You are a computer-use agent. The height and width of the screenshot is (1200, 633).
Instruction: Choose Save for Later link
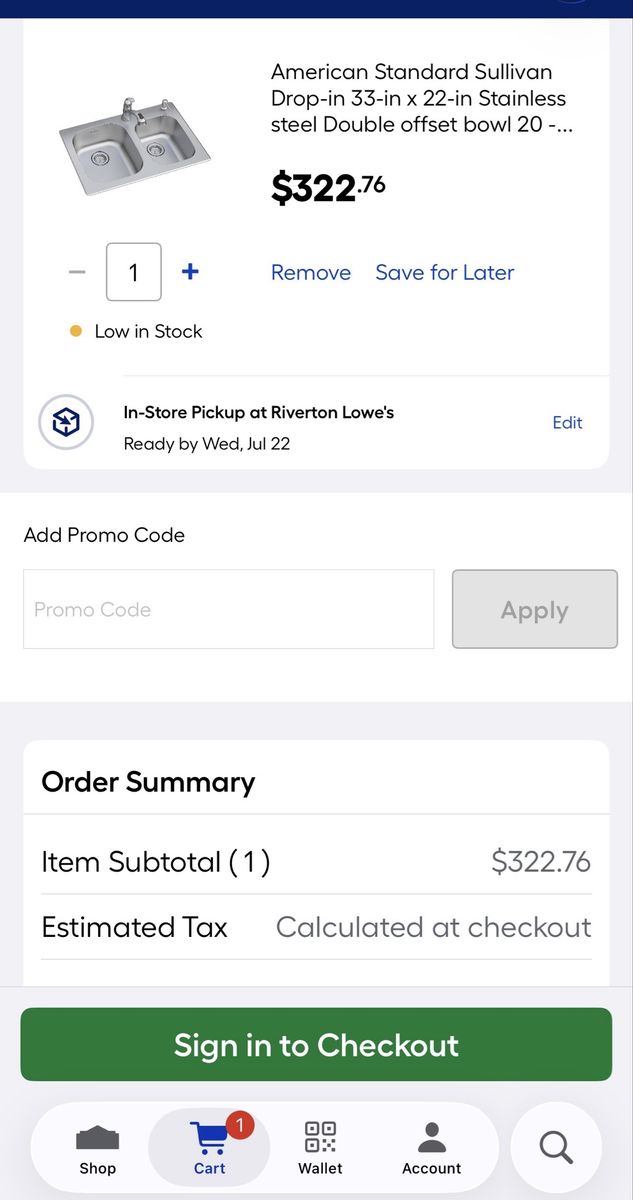click(445, 272)
